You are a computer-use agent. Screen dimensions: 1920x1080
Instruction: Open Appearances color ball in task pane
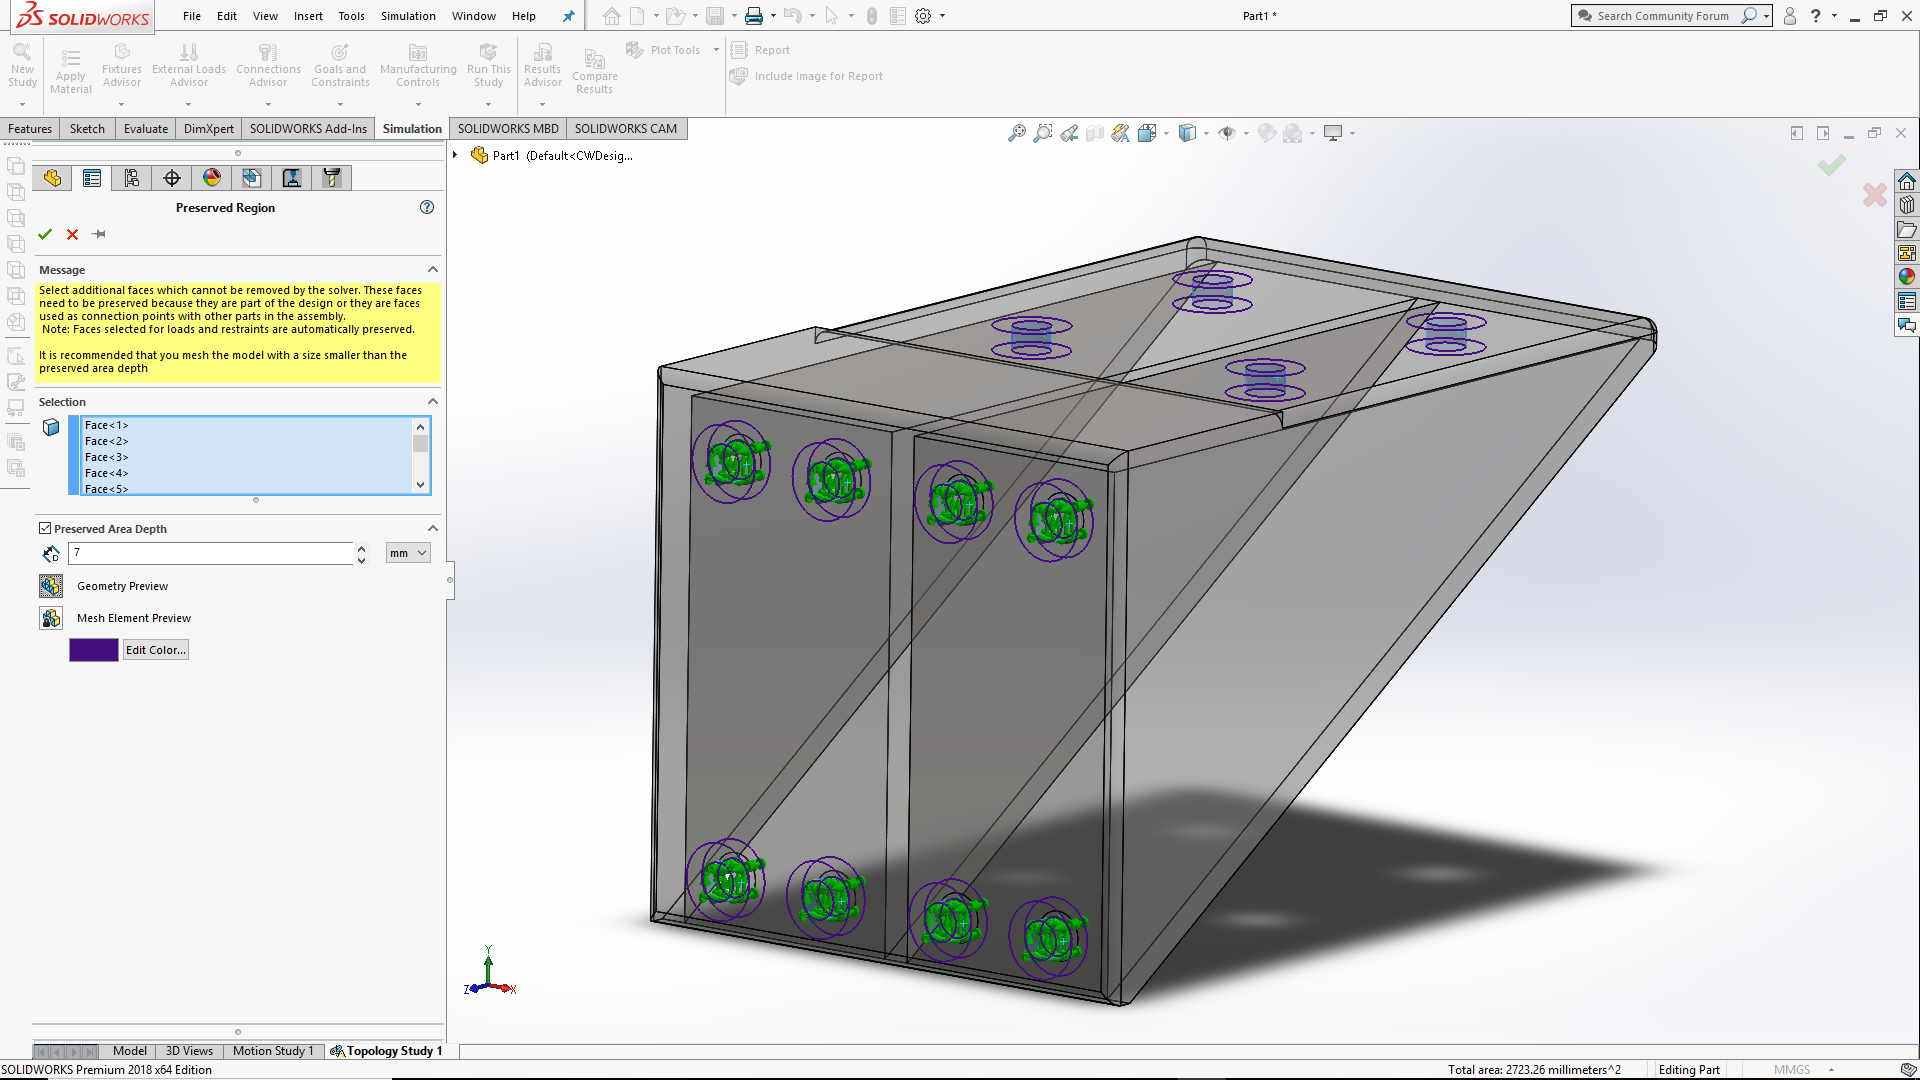click(x=1907, y=277)
